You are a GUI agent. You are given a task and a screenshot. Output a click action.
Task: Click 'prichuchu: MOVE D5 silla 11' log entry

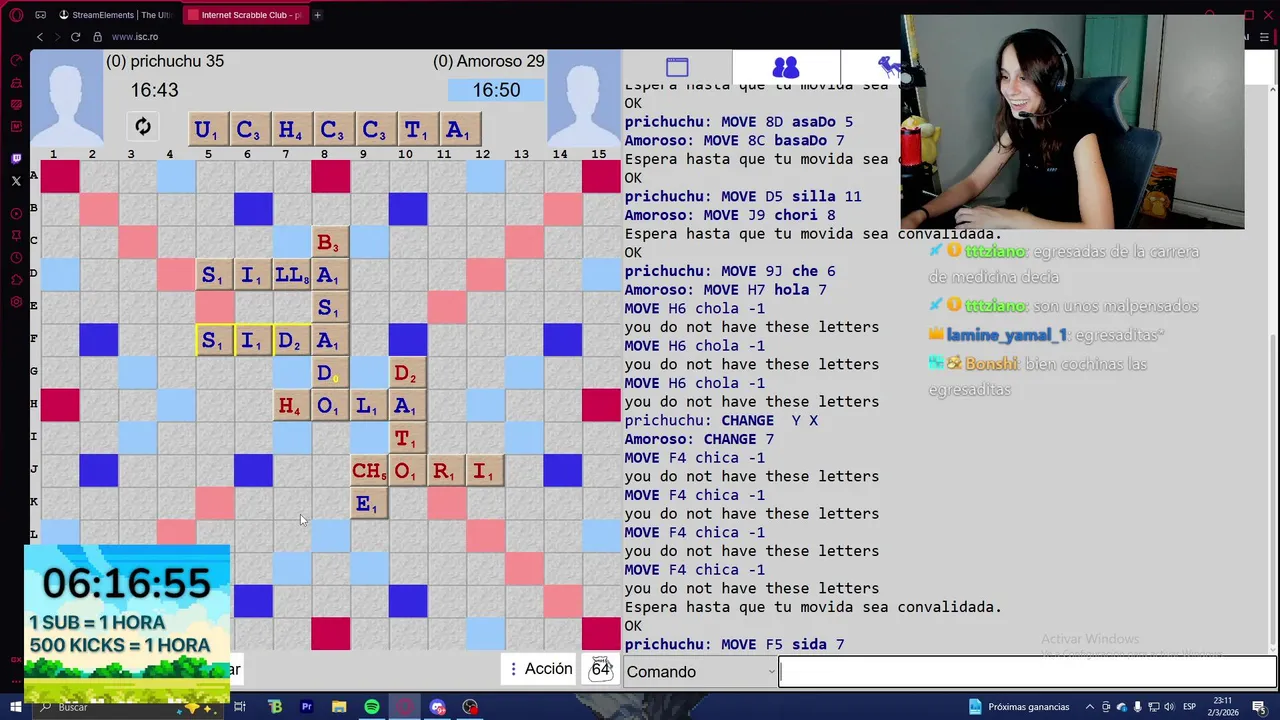(743, 197)
